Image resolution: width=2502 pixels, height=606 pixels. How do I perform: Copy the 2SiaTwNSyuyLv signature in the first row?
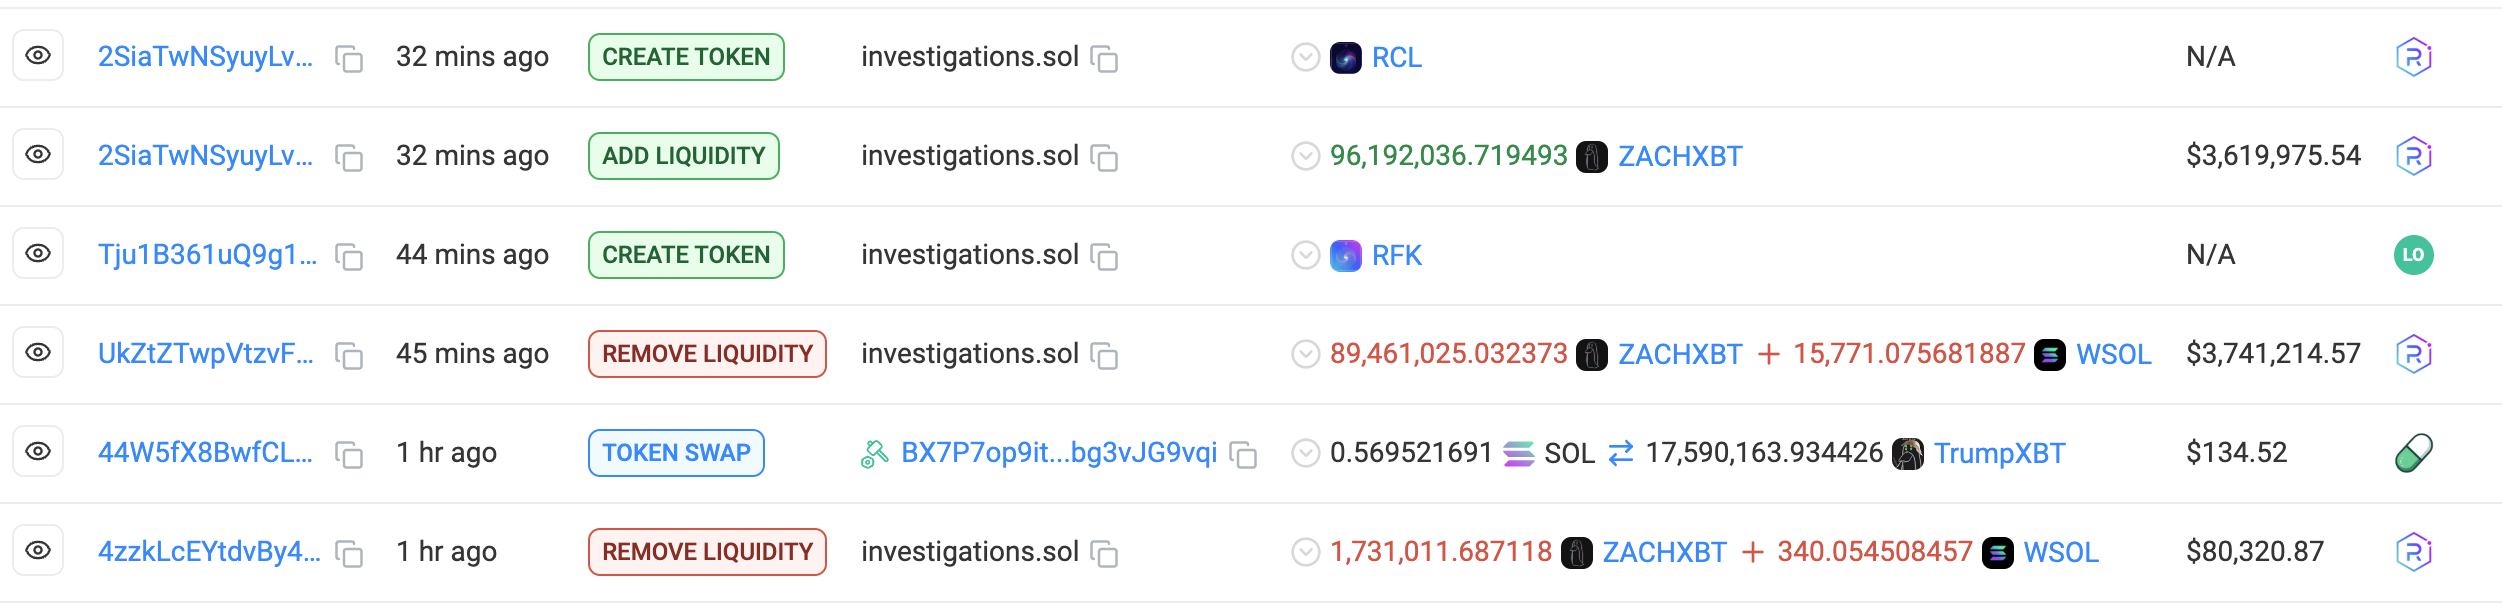click(348, 59)
